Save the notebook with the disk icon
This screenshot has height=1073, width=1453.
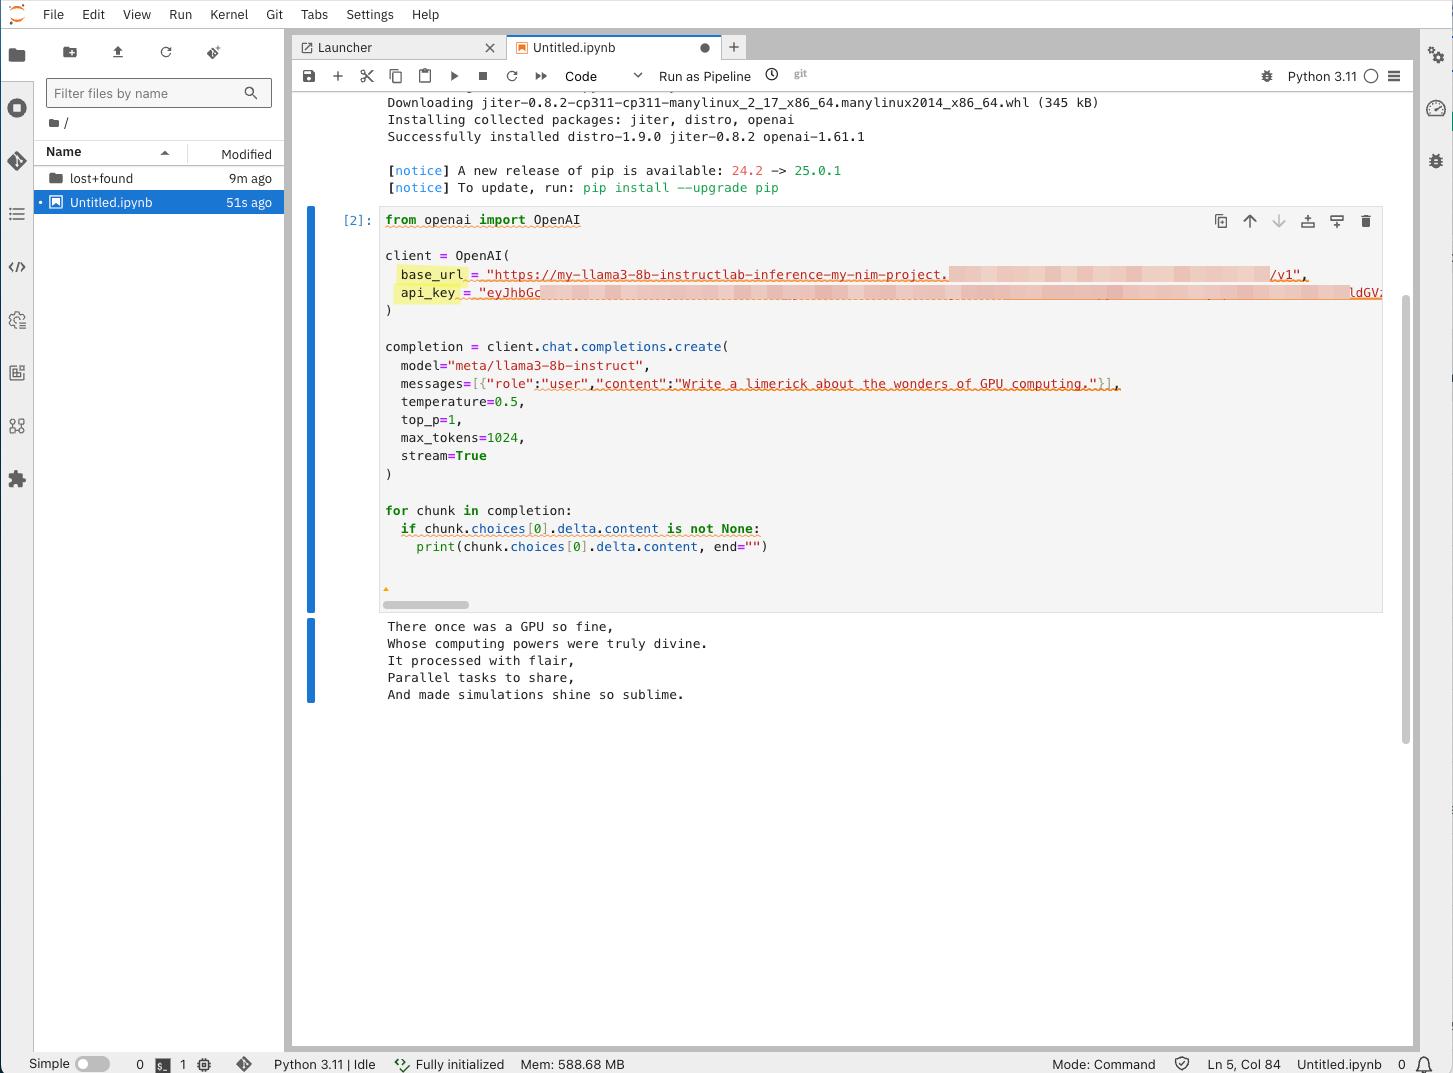coord(309,76)
